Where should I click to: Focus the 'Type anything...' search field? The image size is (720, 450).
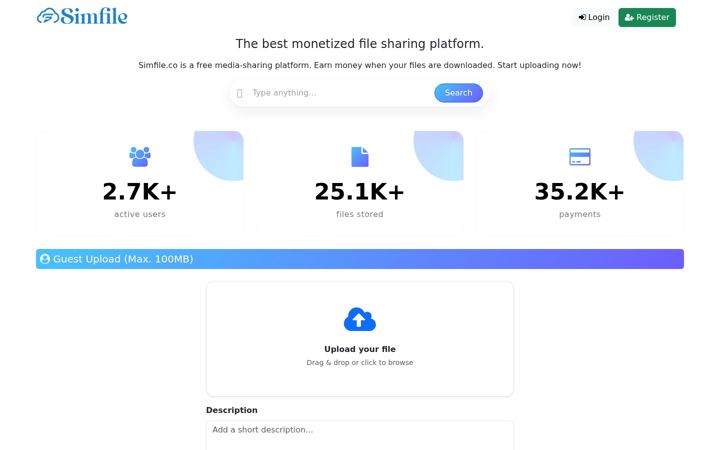coord(340,93)
